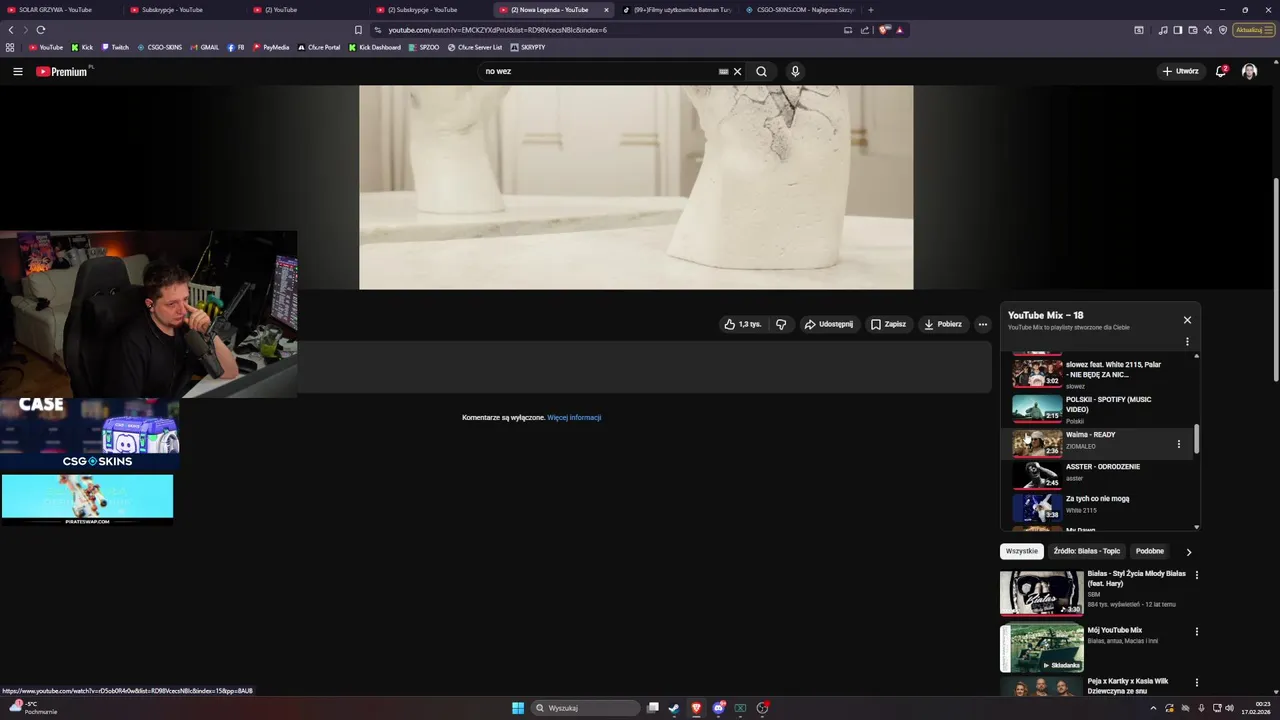Focus the YouTube search input field
1280x720 pixels.
(x=598, y=72)
